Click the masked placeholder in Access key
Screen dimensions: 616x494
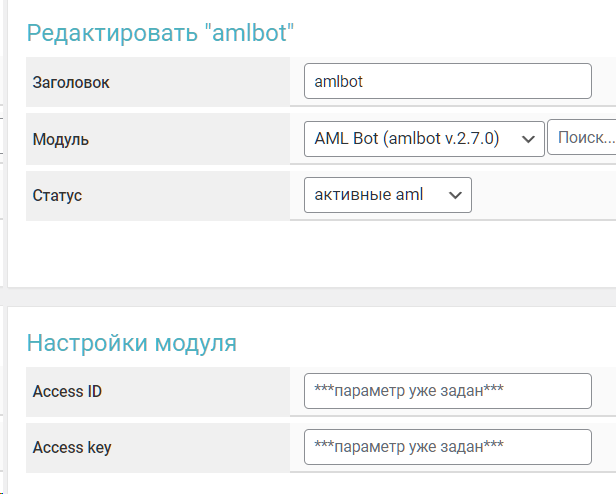coord(408,447)
